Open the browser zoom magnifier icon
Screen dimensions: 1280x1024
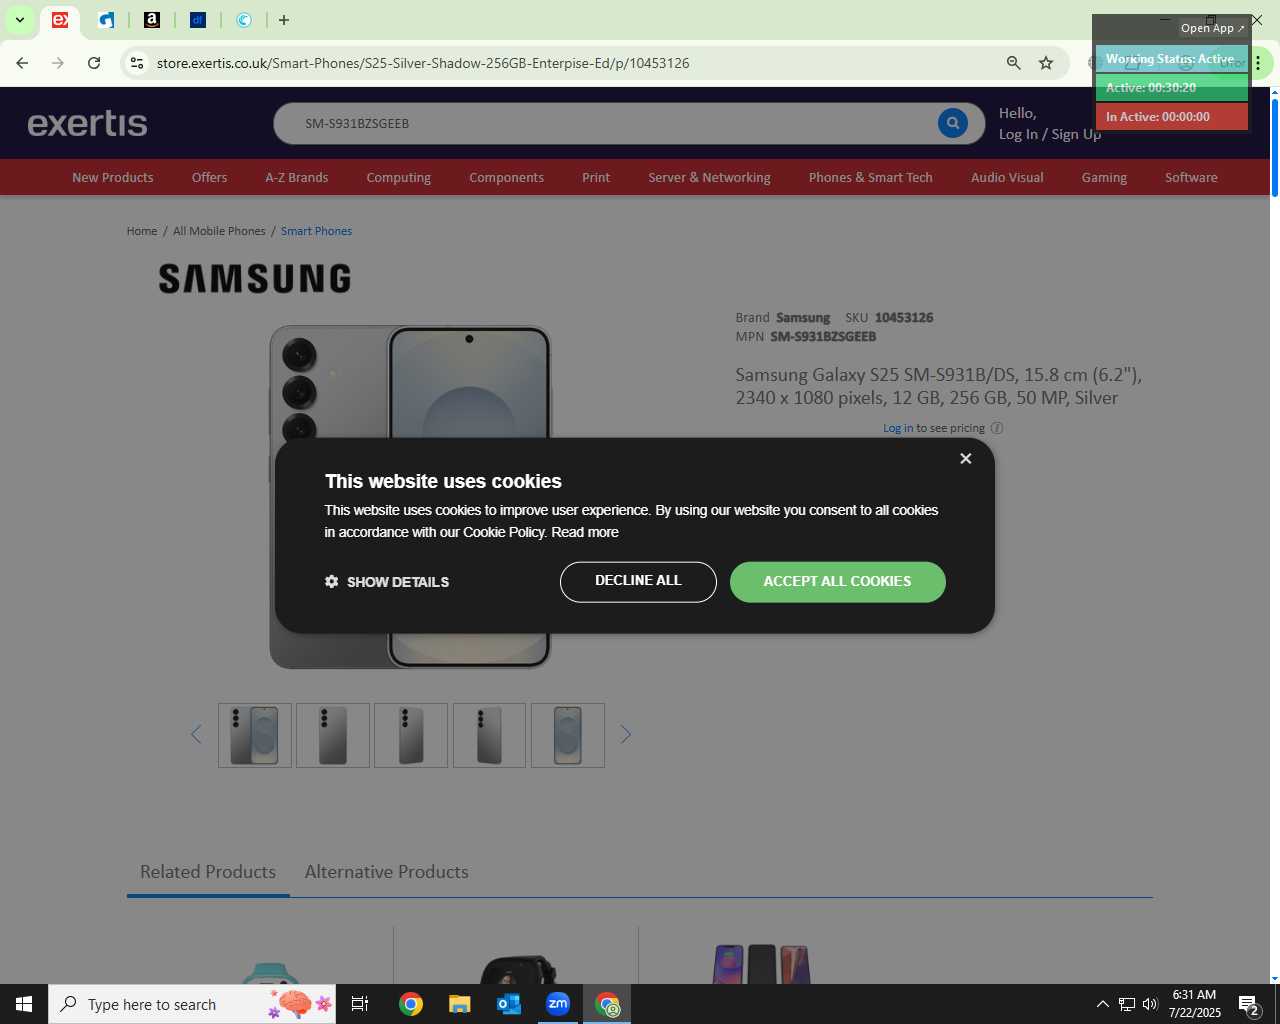pos(1013,63)
